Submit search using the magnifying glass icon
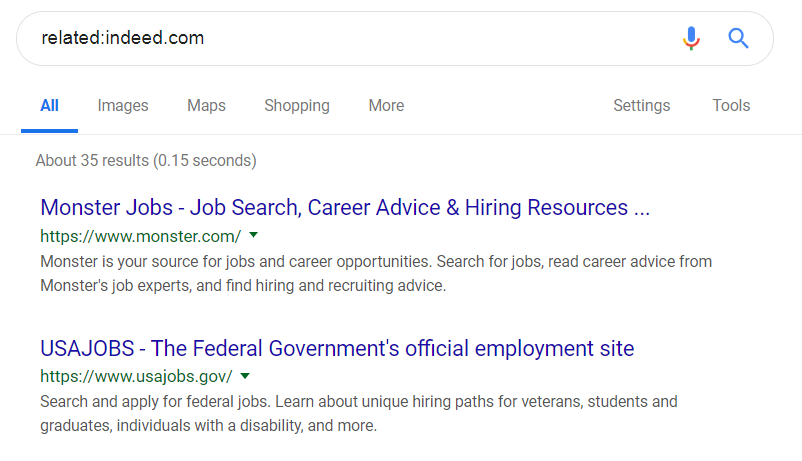Image resolution: width=802 pixels, height=461 pixels. tap(738, 38)
